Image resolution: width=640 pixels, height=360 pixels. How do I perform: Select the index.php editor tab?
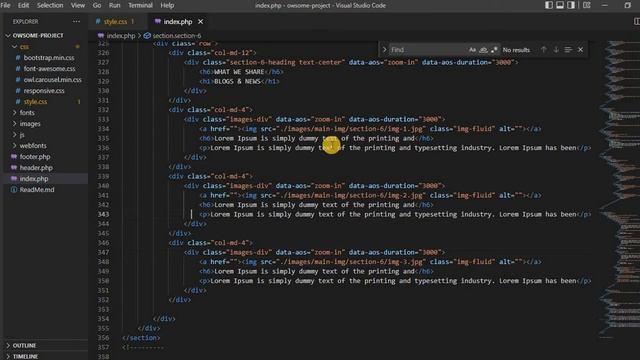point(178,22)
